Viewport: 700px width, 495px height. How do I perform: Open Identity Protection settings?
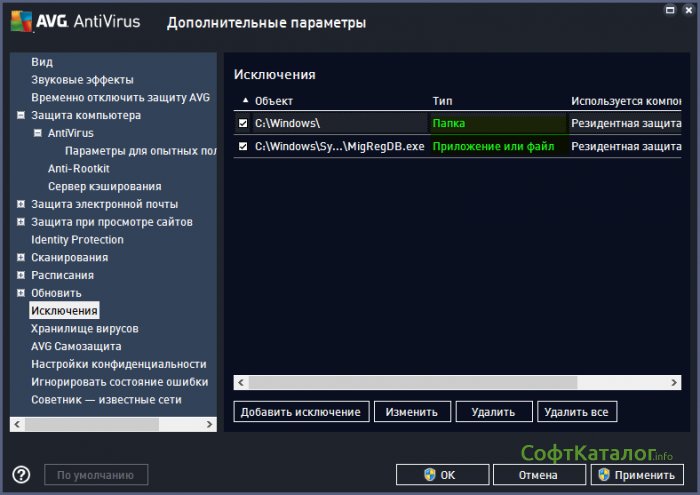77,240
